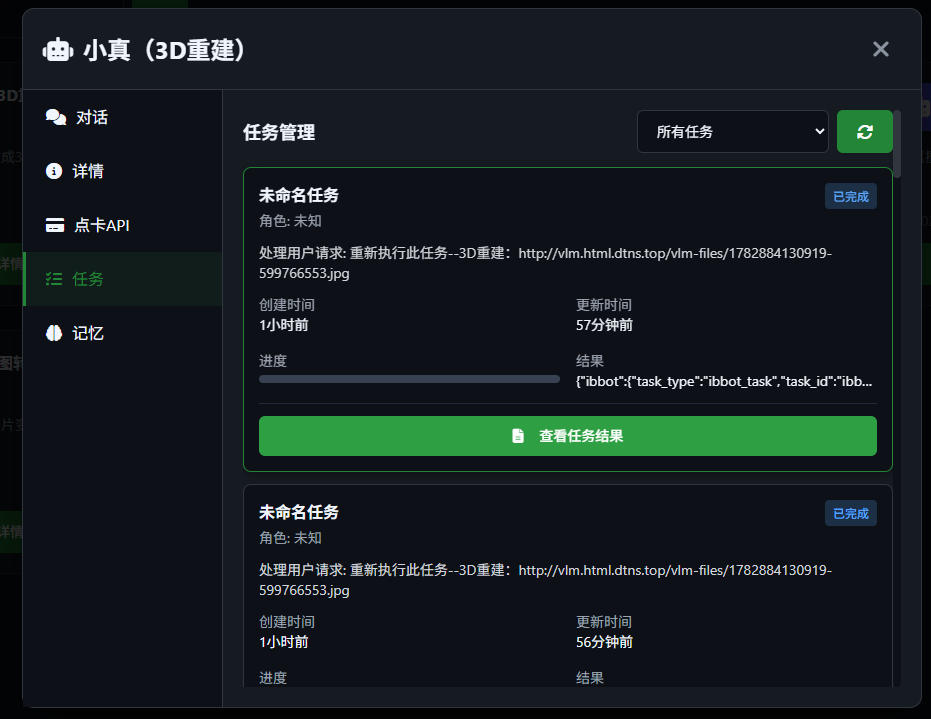The image size is (931, 719).
Task: Click the robot icon in the dialog header
Action: (58, 50)
